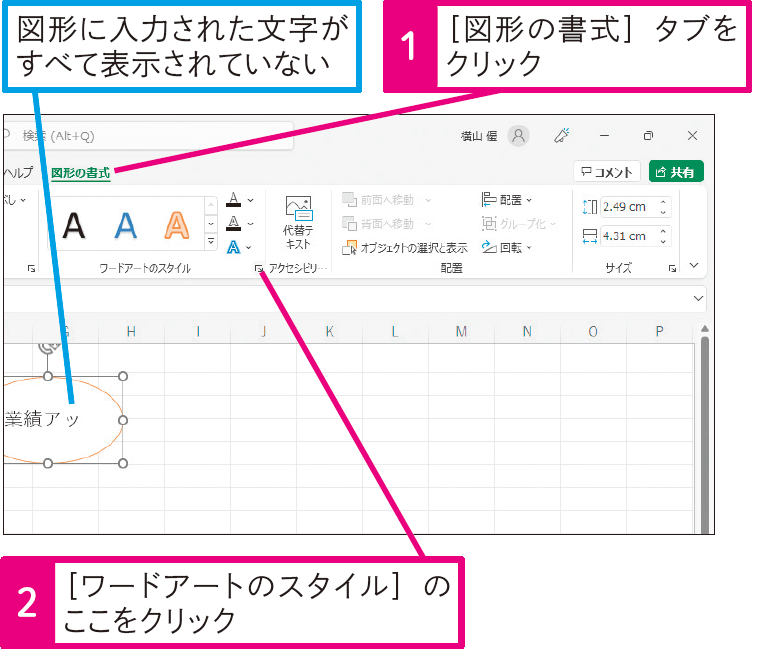Select column N header
This screenshot has width=783, height=649.
[x=527, y=331]
